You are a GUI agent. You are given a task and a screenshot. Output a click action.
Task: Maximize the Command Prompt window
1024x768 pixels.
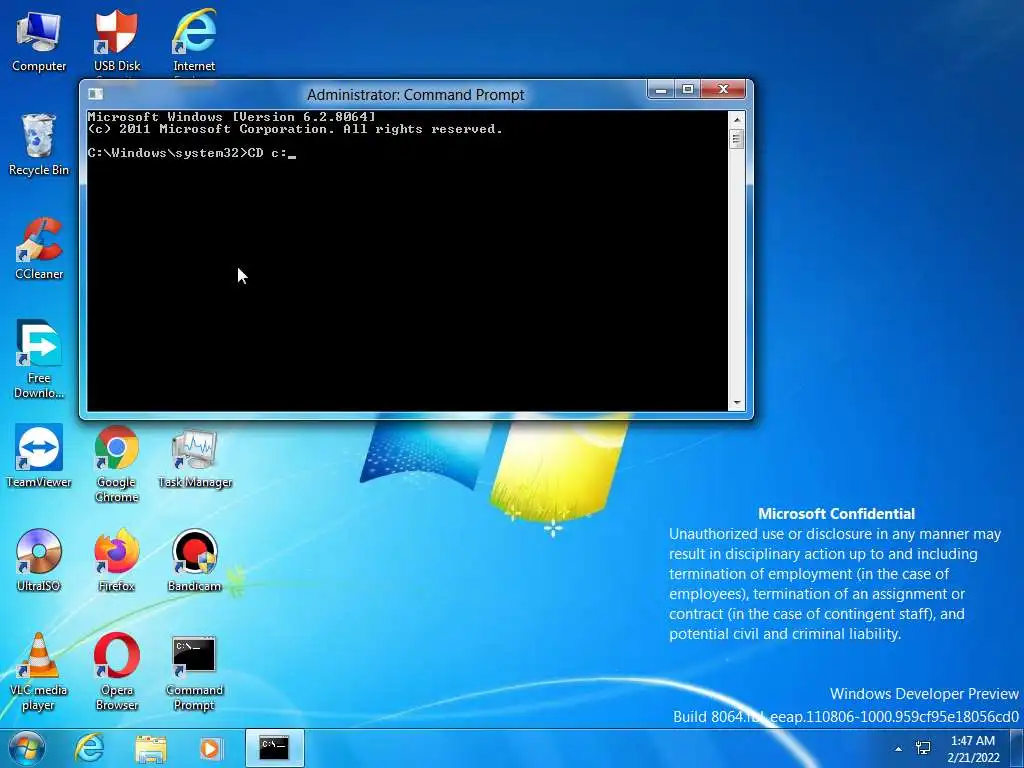coord(688,89)
